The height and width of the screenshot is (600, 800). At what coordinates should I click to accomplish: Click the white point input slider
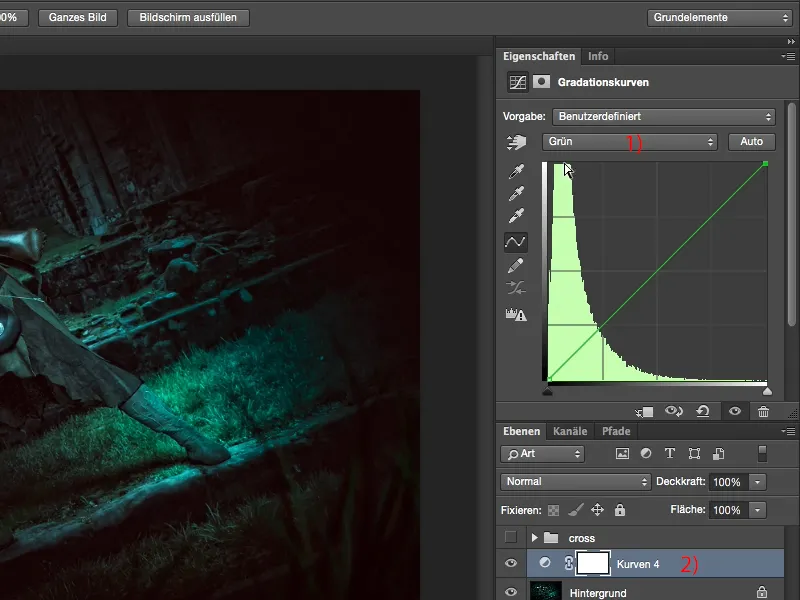pyautogui.click(x=767, y=391)
